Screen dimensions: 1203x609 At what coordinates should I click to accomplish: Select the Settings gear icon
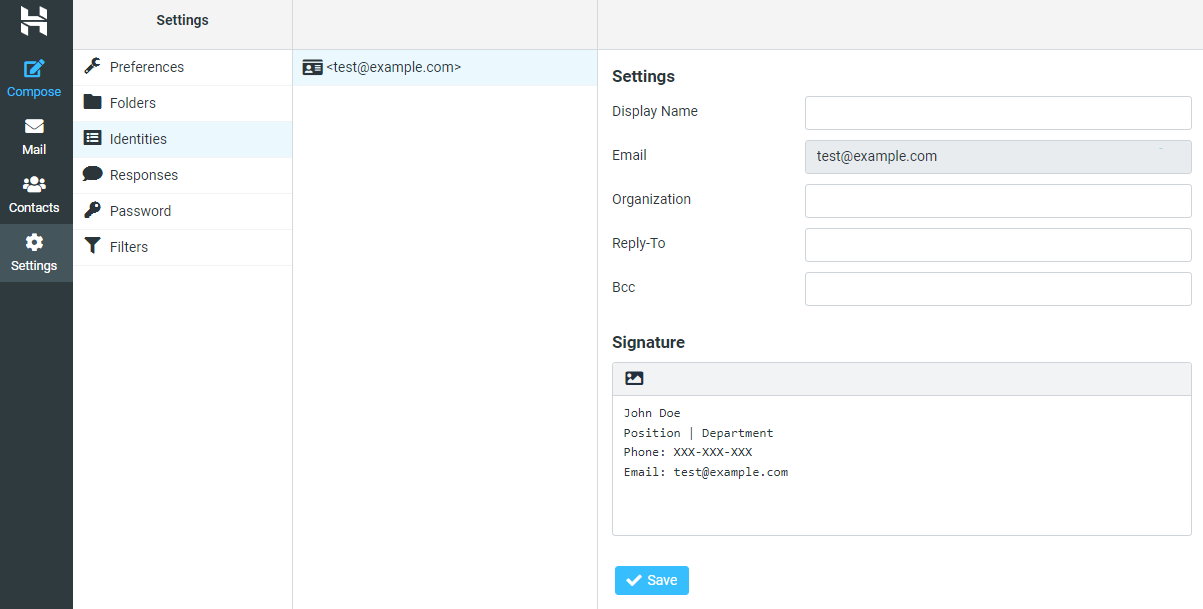point(34,243)
